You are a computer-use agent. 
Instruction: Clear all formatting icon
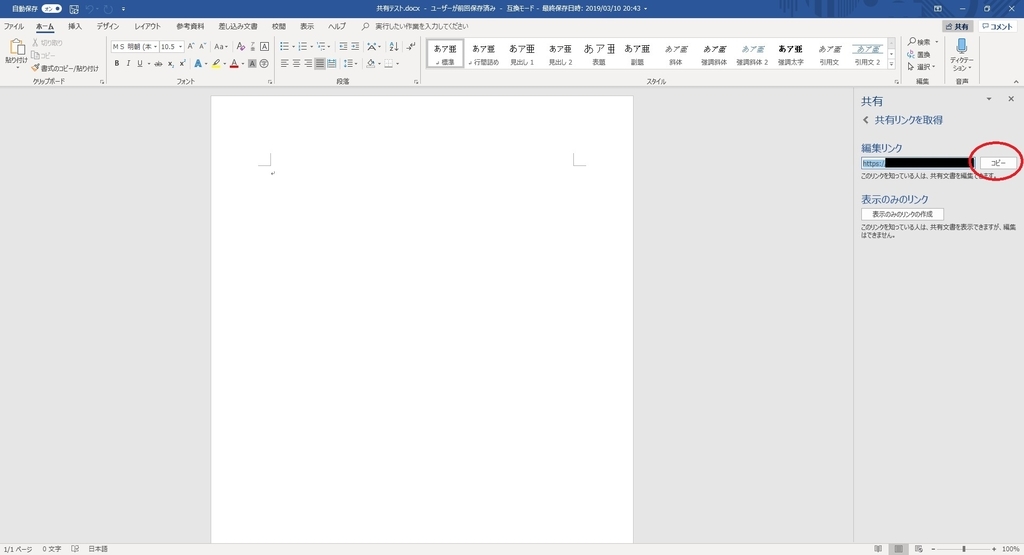[x=240, y=46]
